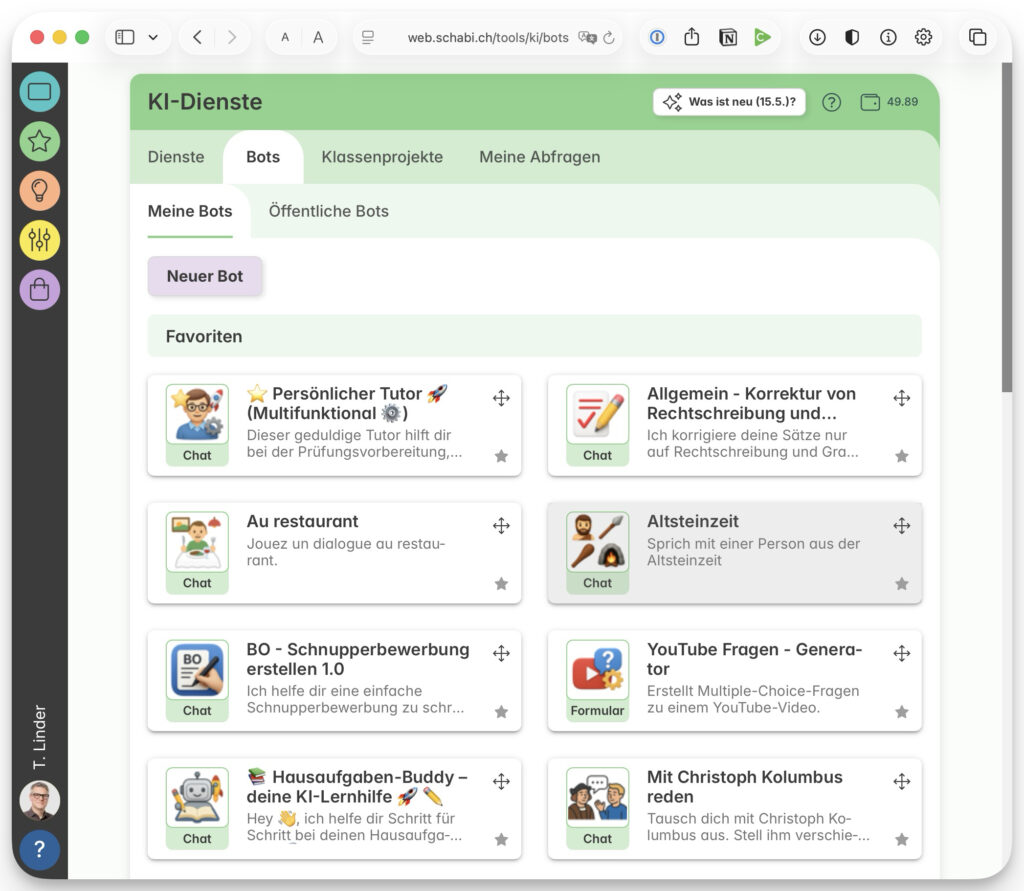Open the green star favorites sidebar icon
Screen dimensions: 1024x891
[x=39, y=141]
